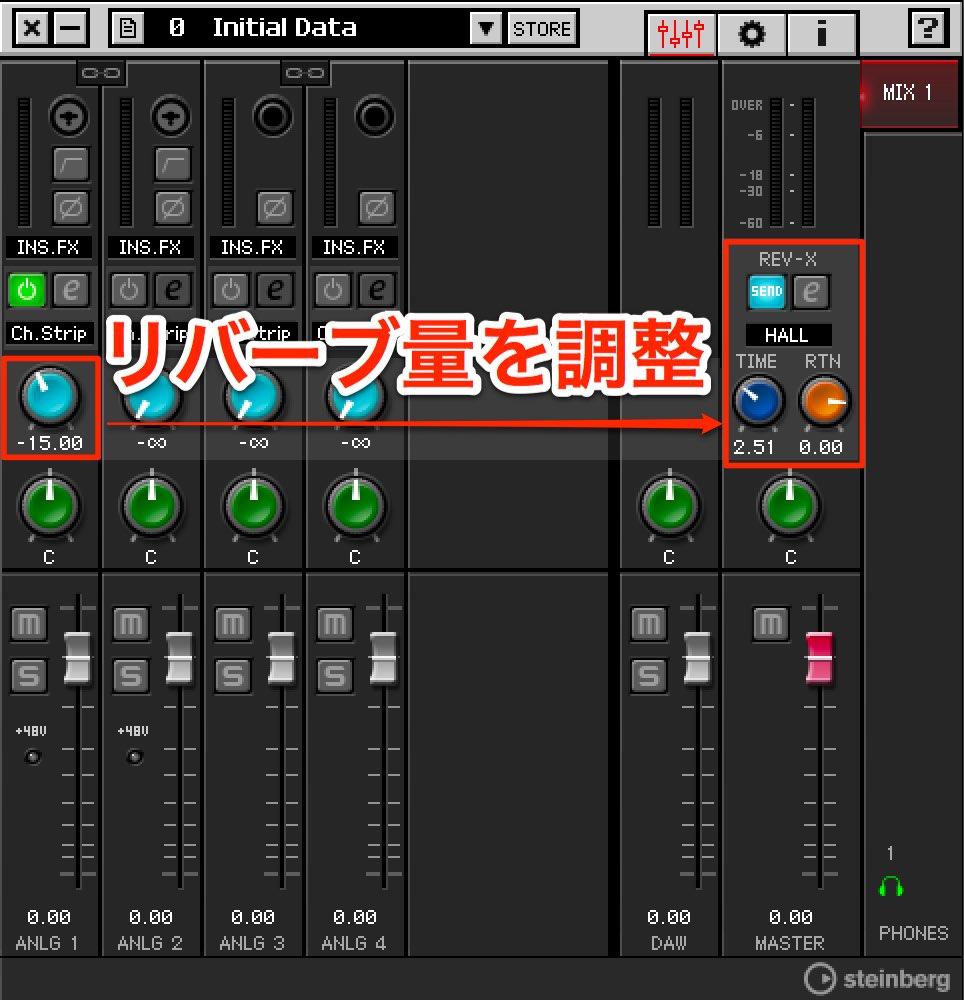Invert phase on ANLG 1

click(71, 208)
